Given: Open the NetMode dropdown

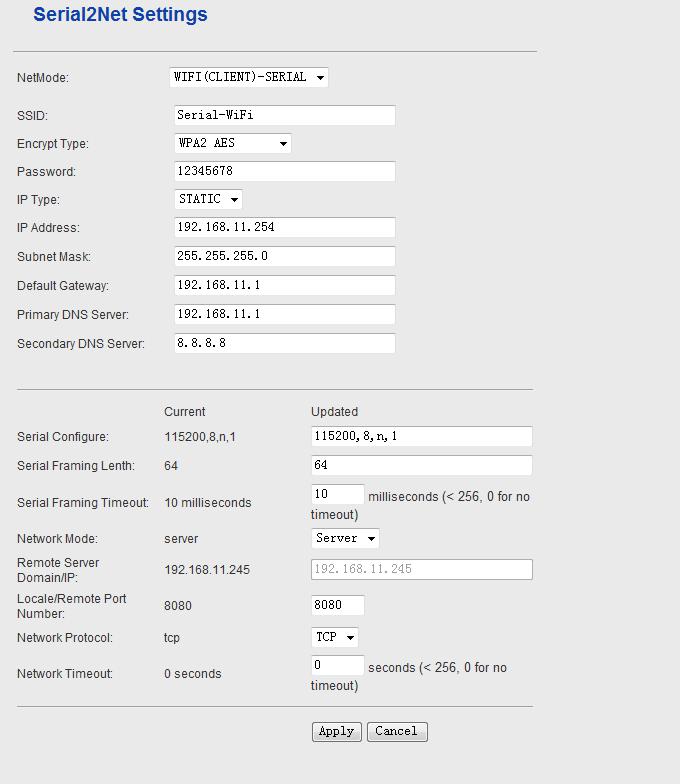Looking at the screenshot, I should pos(249,77).
